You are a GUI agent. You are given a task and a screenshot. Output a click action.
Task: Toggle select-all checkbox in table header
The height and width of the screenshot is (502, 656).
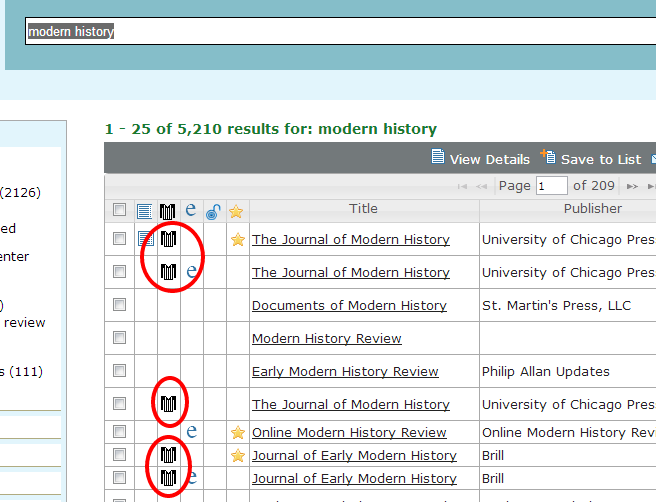tap(119, 210)
